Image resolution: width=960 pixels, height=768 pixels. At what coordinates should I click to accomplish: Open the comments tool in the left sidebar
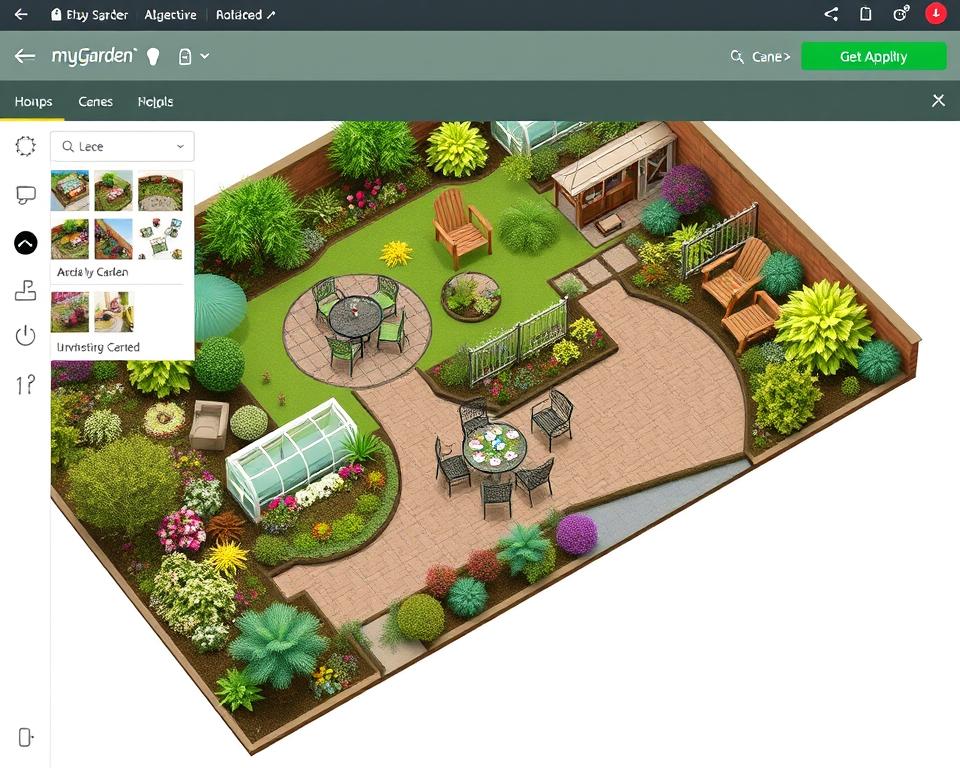click(x=26, y=194)
